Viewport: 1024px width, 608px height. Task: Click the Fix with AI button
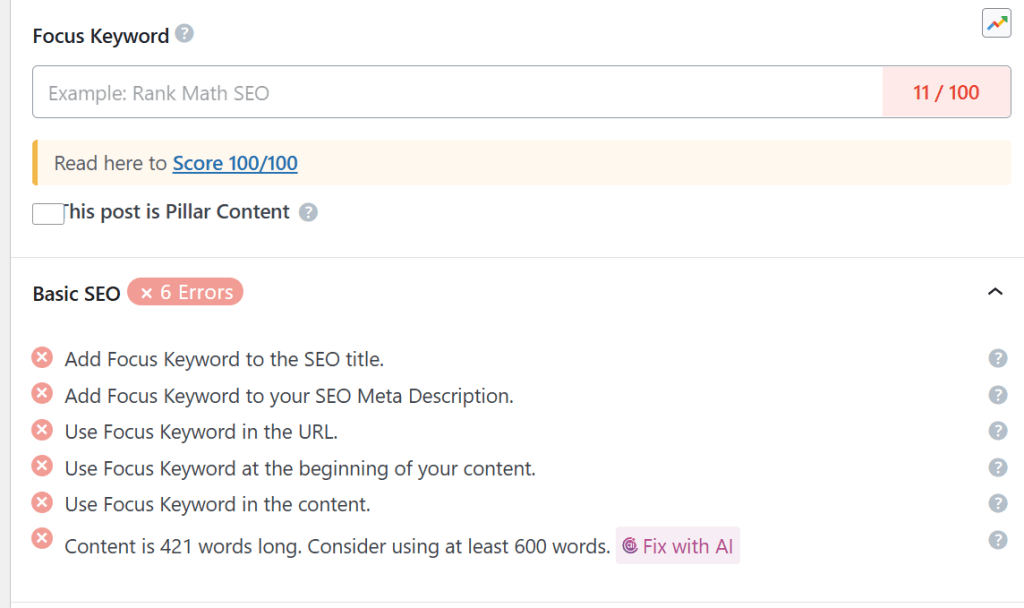677,546
